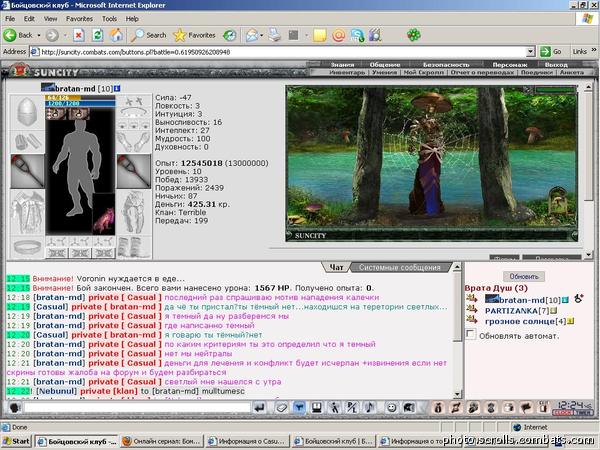The height and width of the screenshot is (450, 600).
Task: Click the IE Back button
Action: click(18, 35)
